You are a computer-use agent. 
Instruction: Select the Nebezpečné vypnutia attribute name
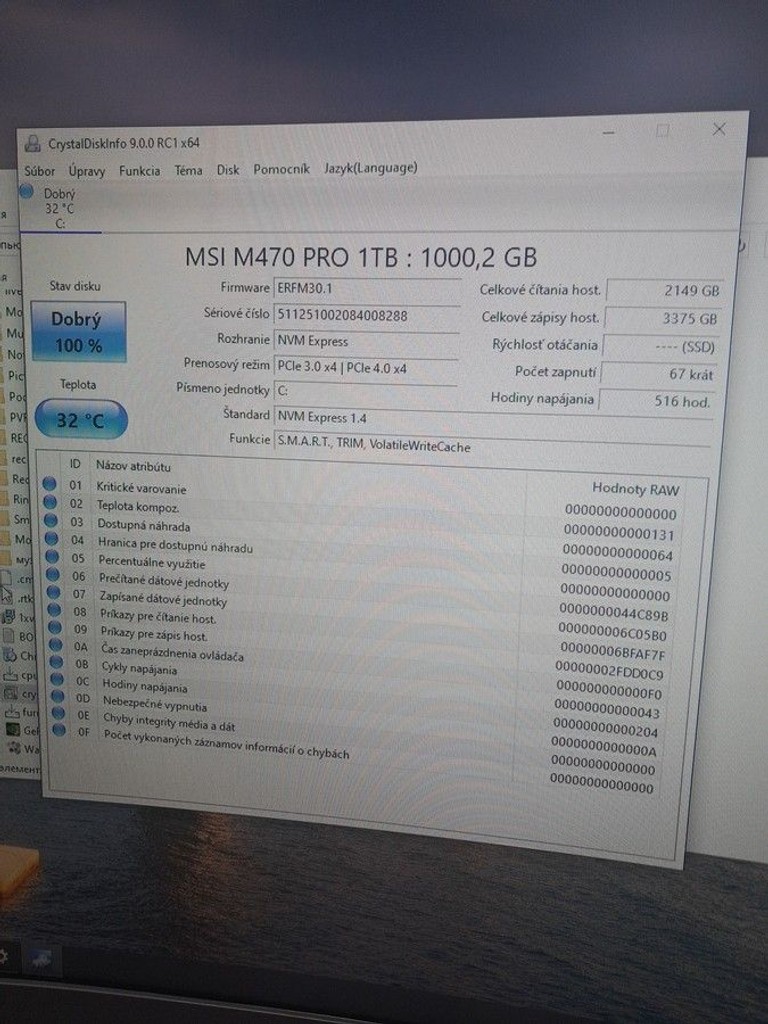click(155, 704)
